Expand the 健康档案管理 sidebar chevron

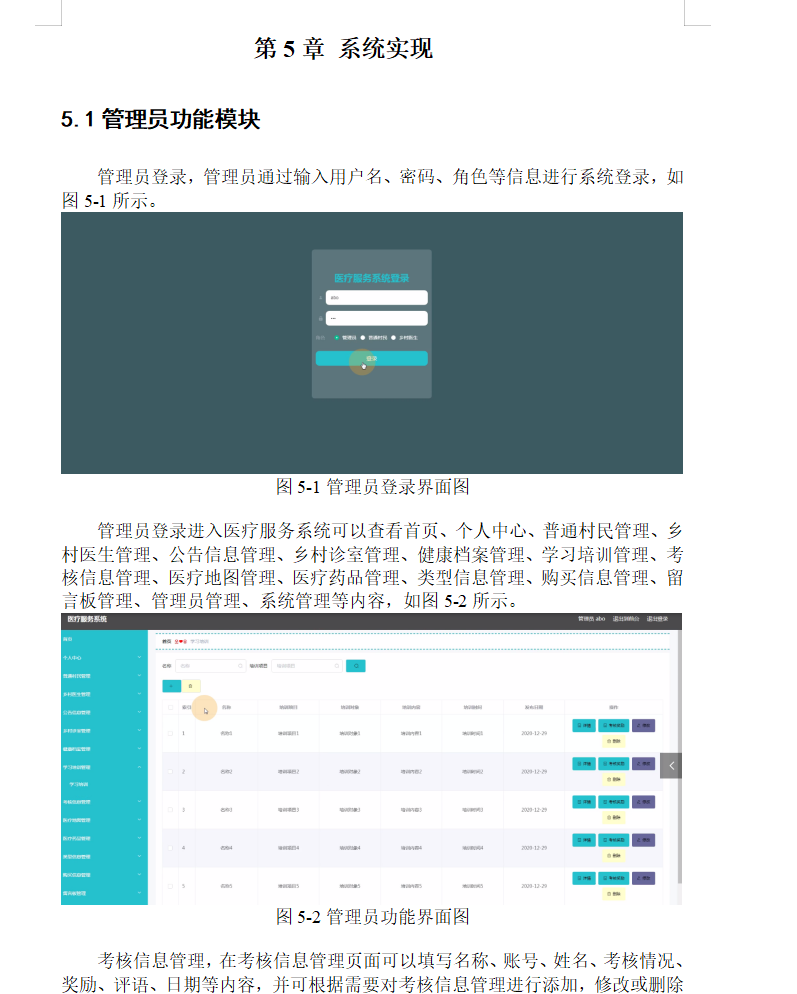click(x=139, y=749)
